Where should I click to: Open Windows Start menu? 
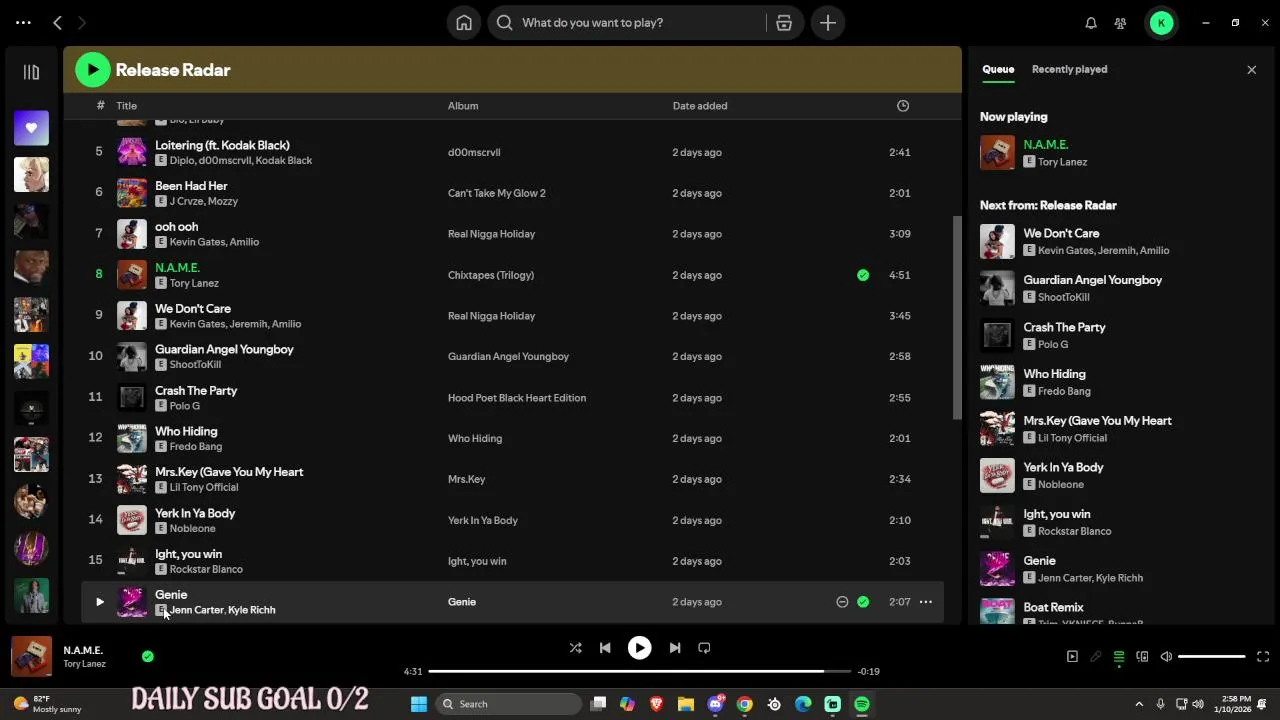[419, 704]
